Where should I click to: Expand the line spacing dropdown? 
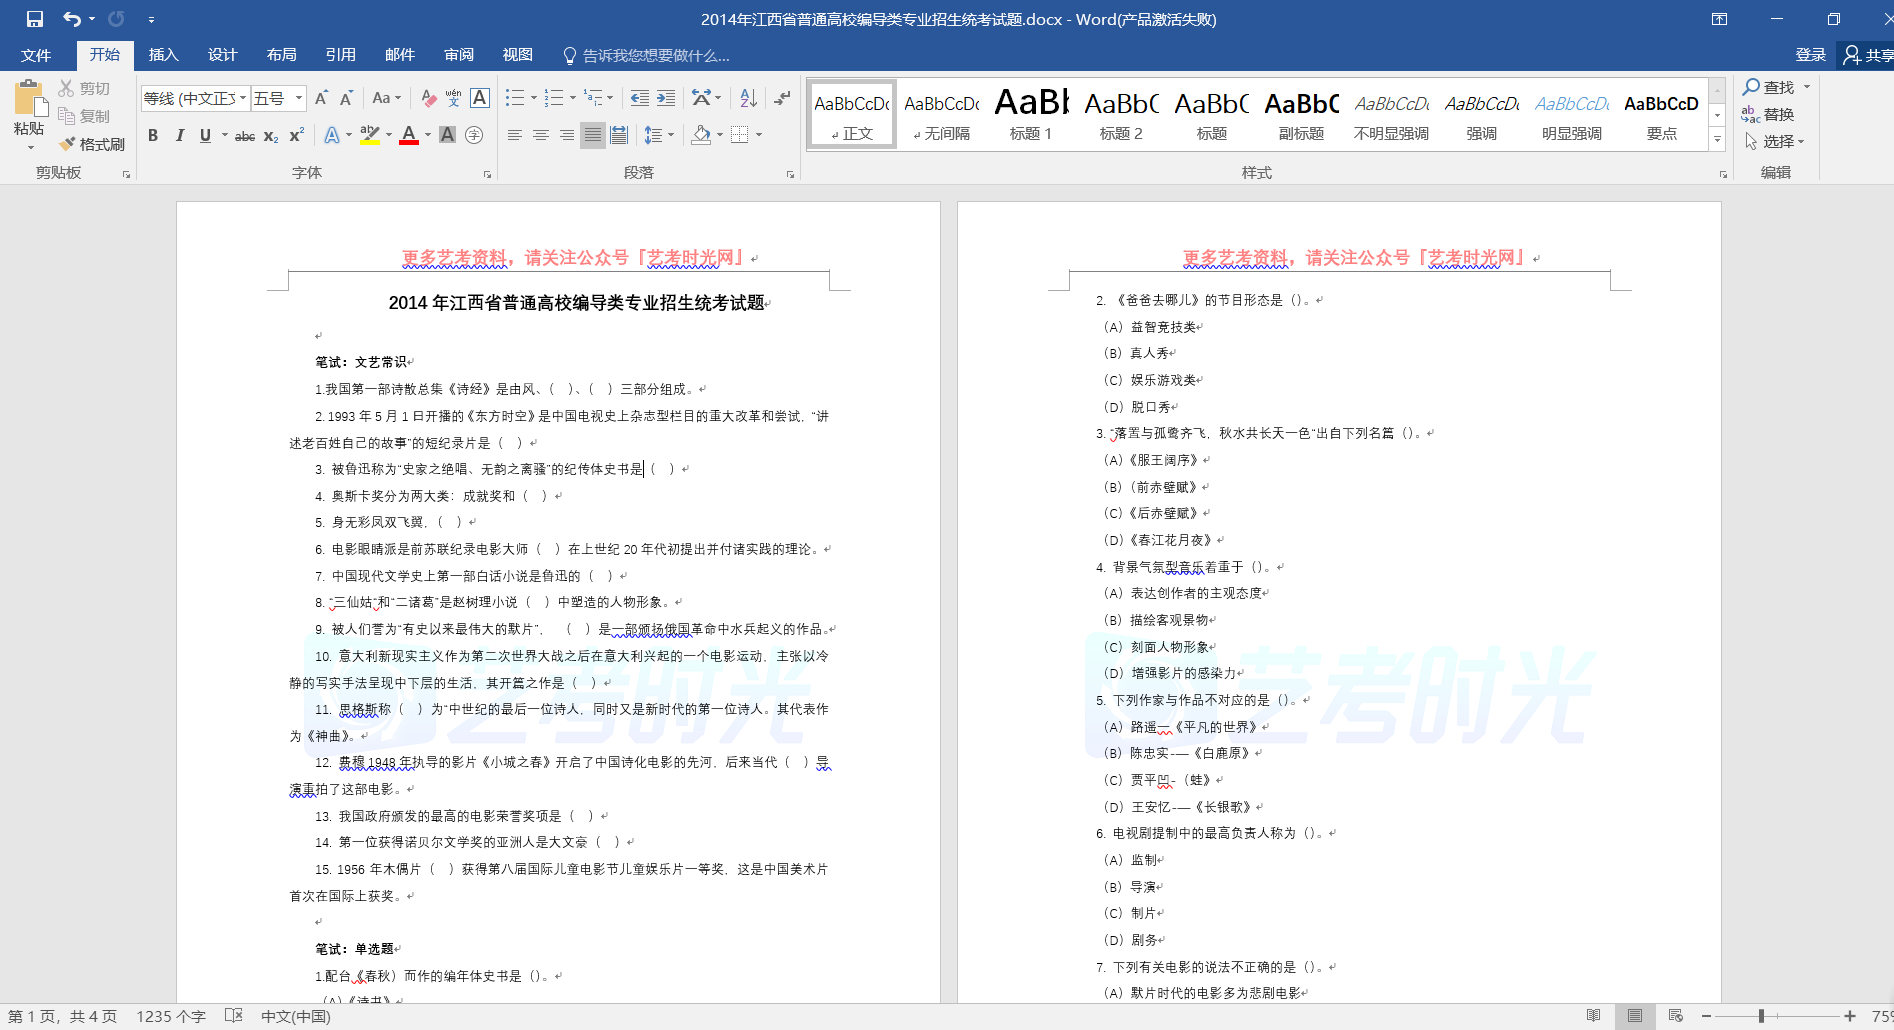point(671,135)
